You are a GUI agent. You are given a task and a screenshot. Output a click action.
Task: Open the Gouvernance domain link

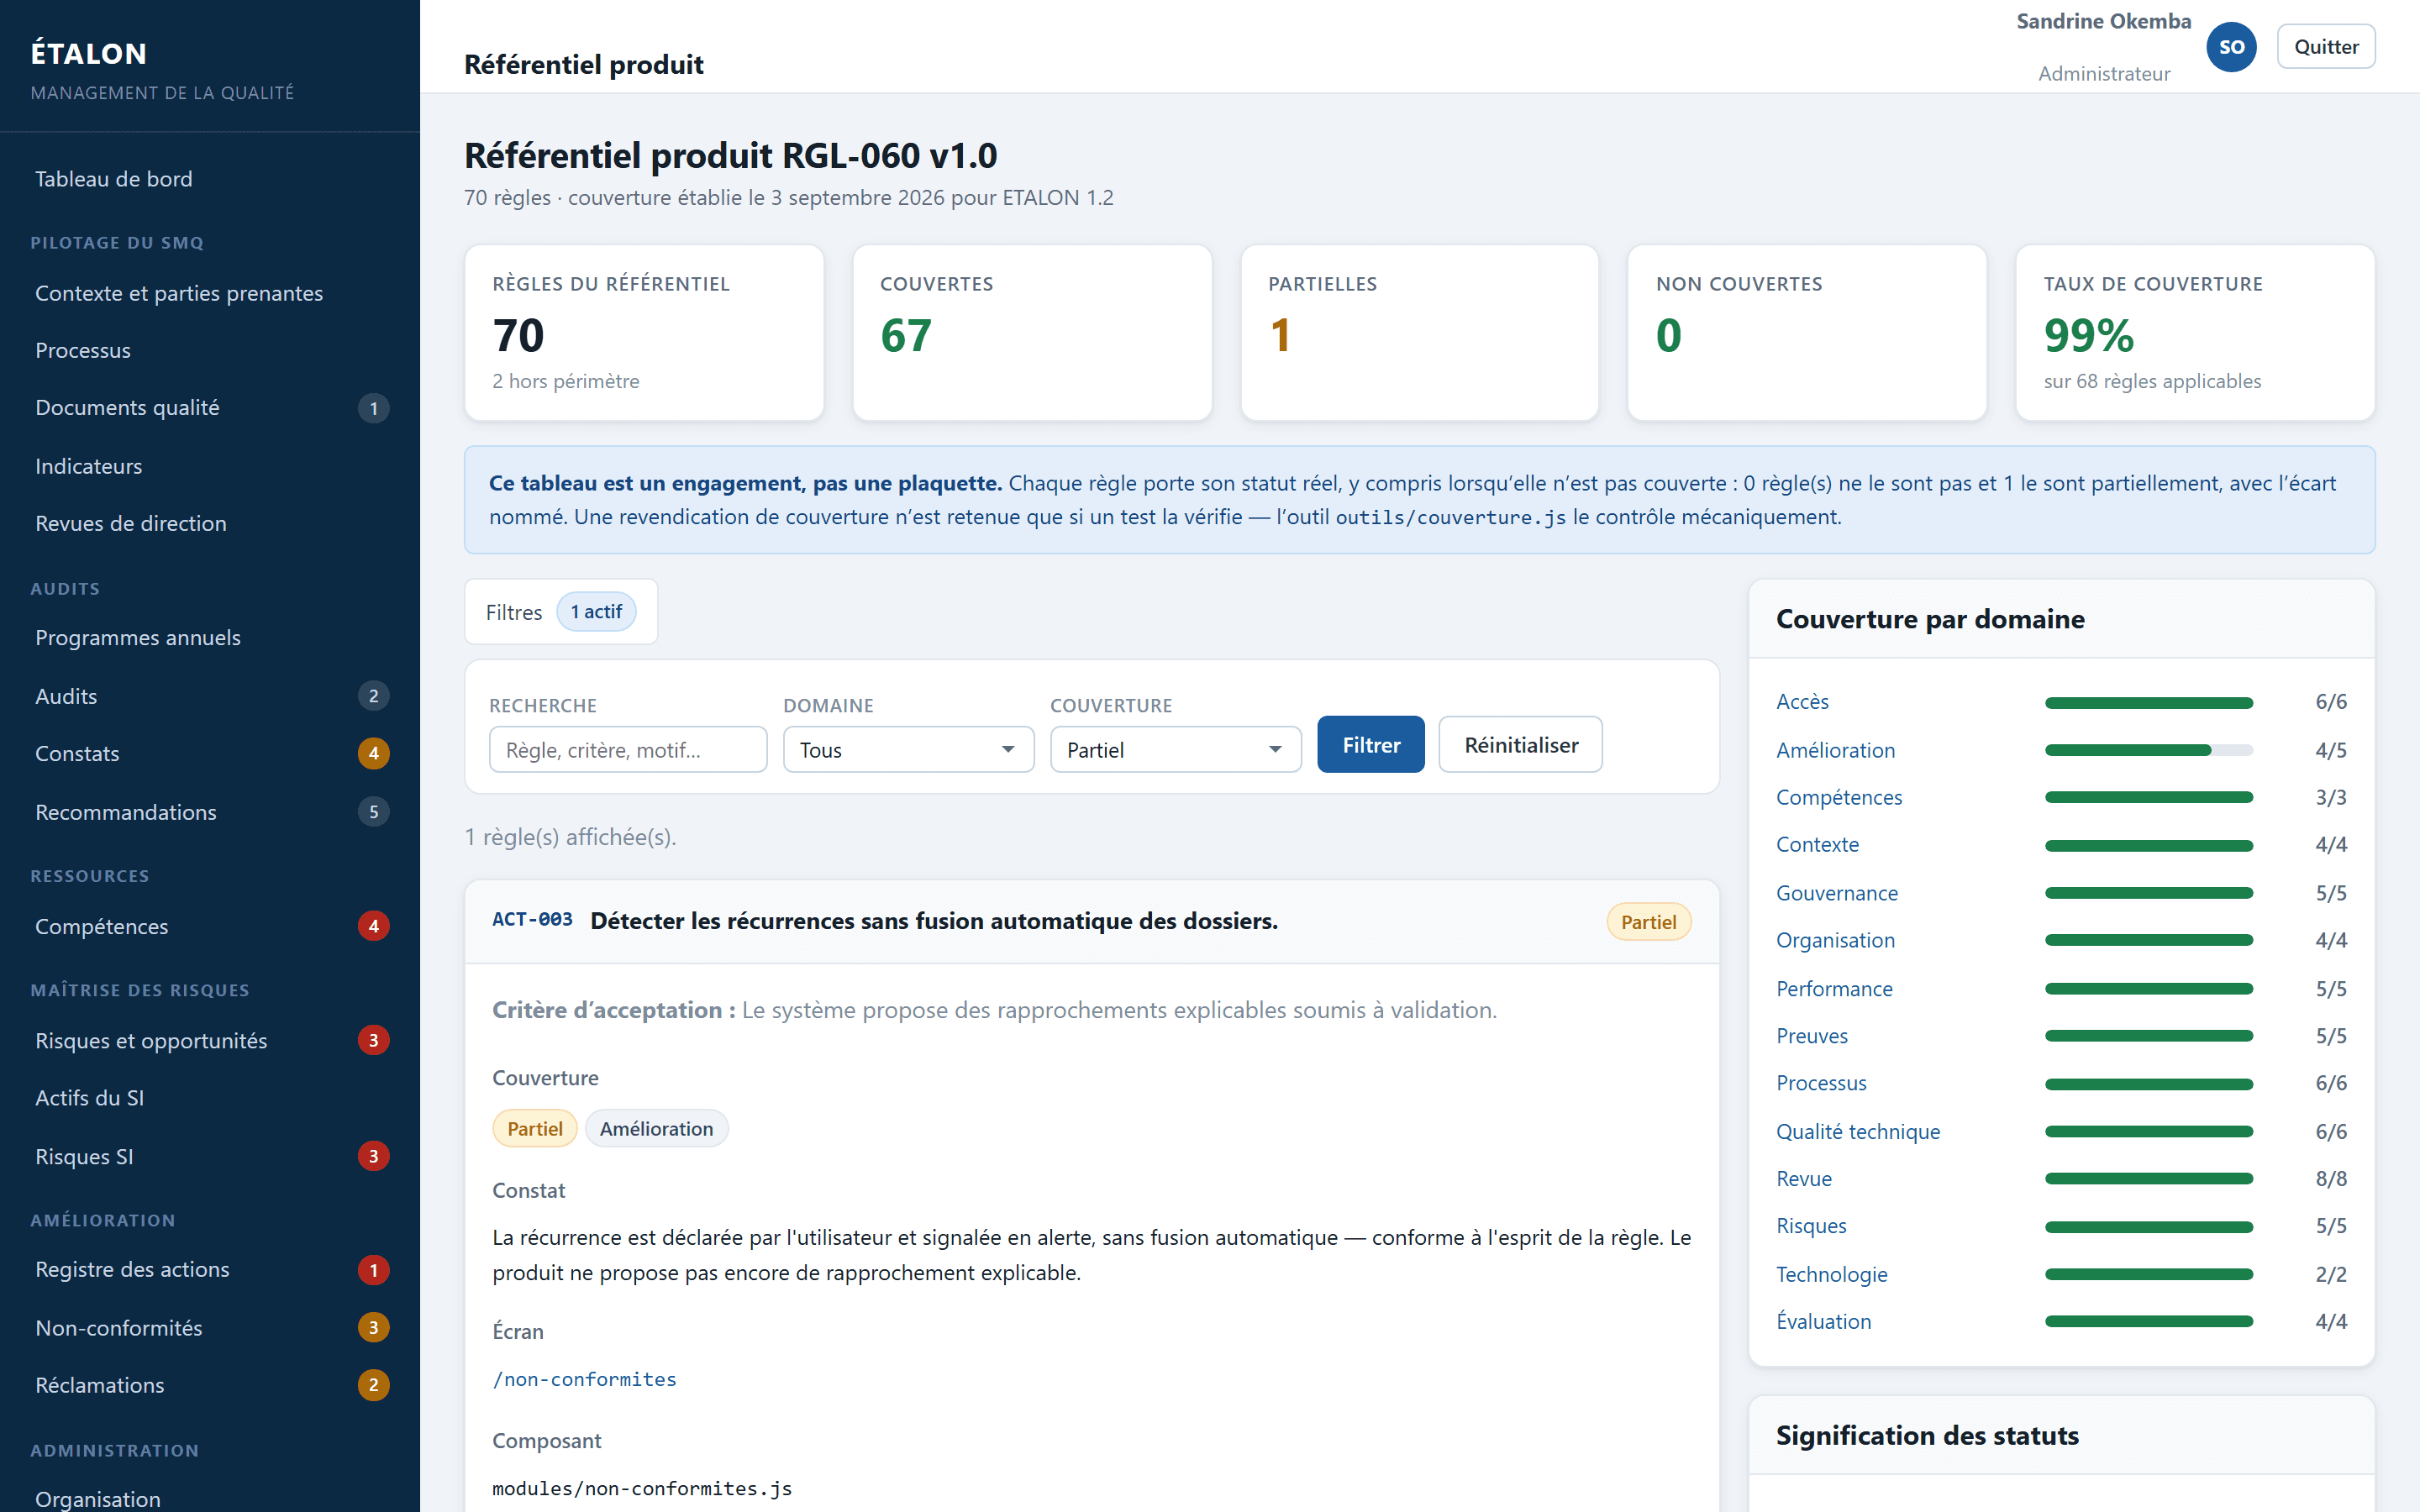coord(1837,893)
